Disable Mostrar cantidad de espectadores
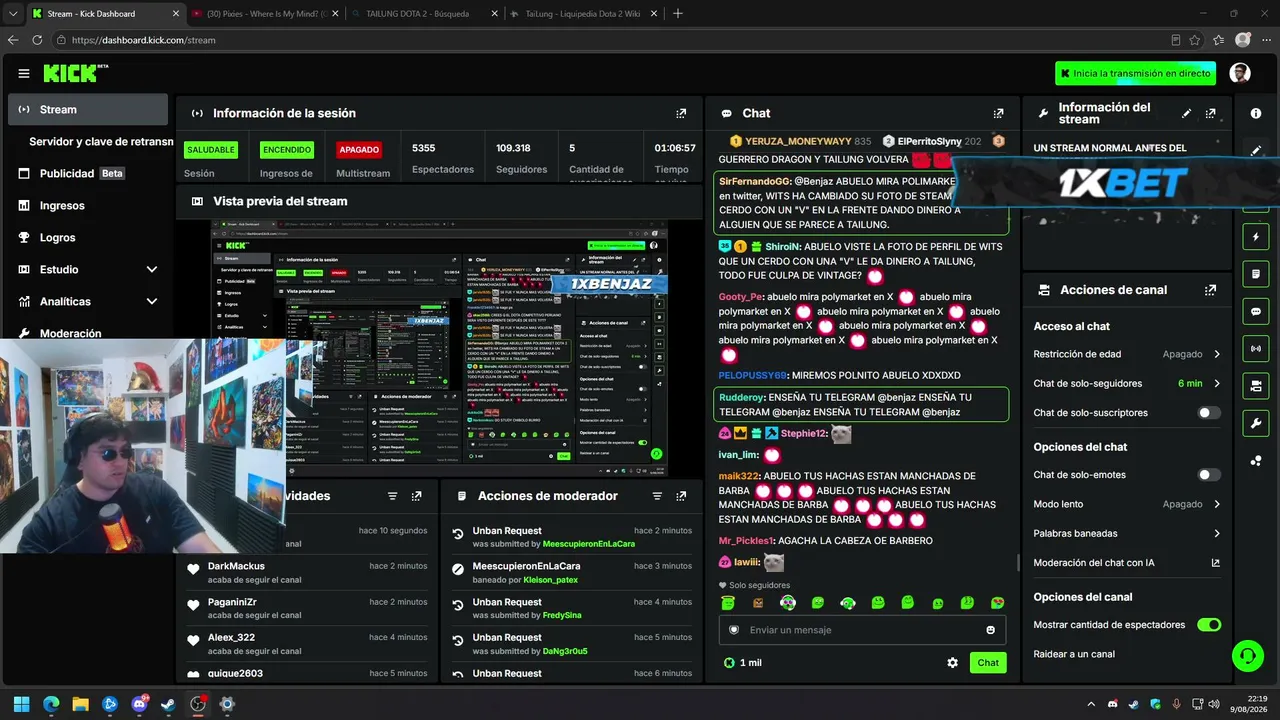 [x=1209, y=625]
